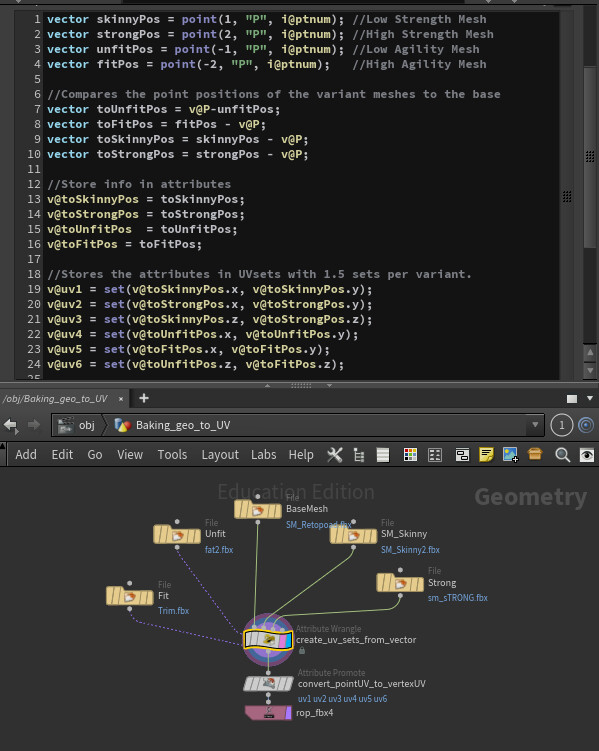The image size is (599, 751).
Task: Add a new pane tab with plus
Action: (144, 398)
